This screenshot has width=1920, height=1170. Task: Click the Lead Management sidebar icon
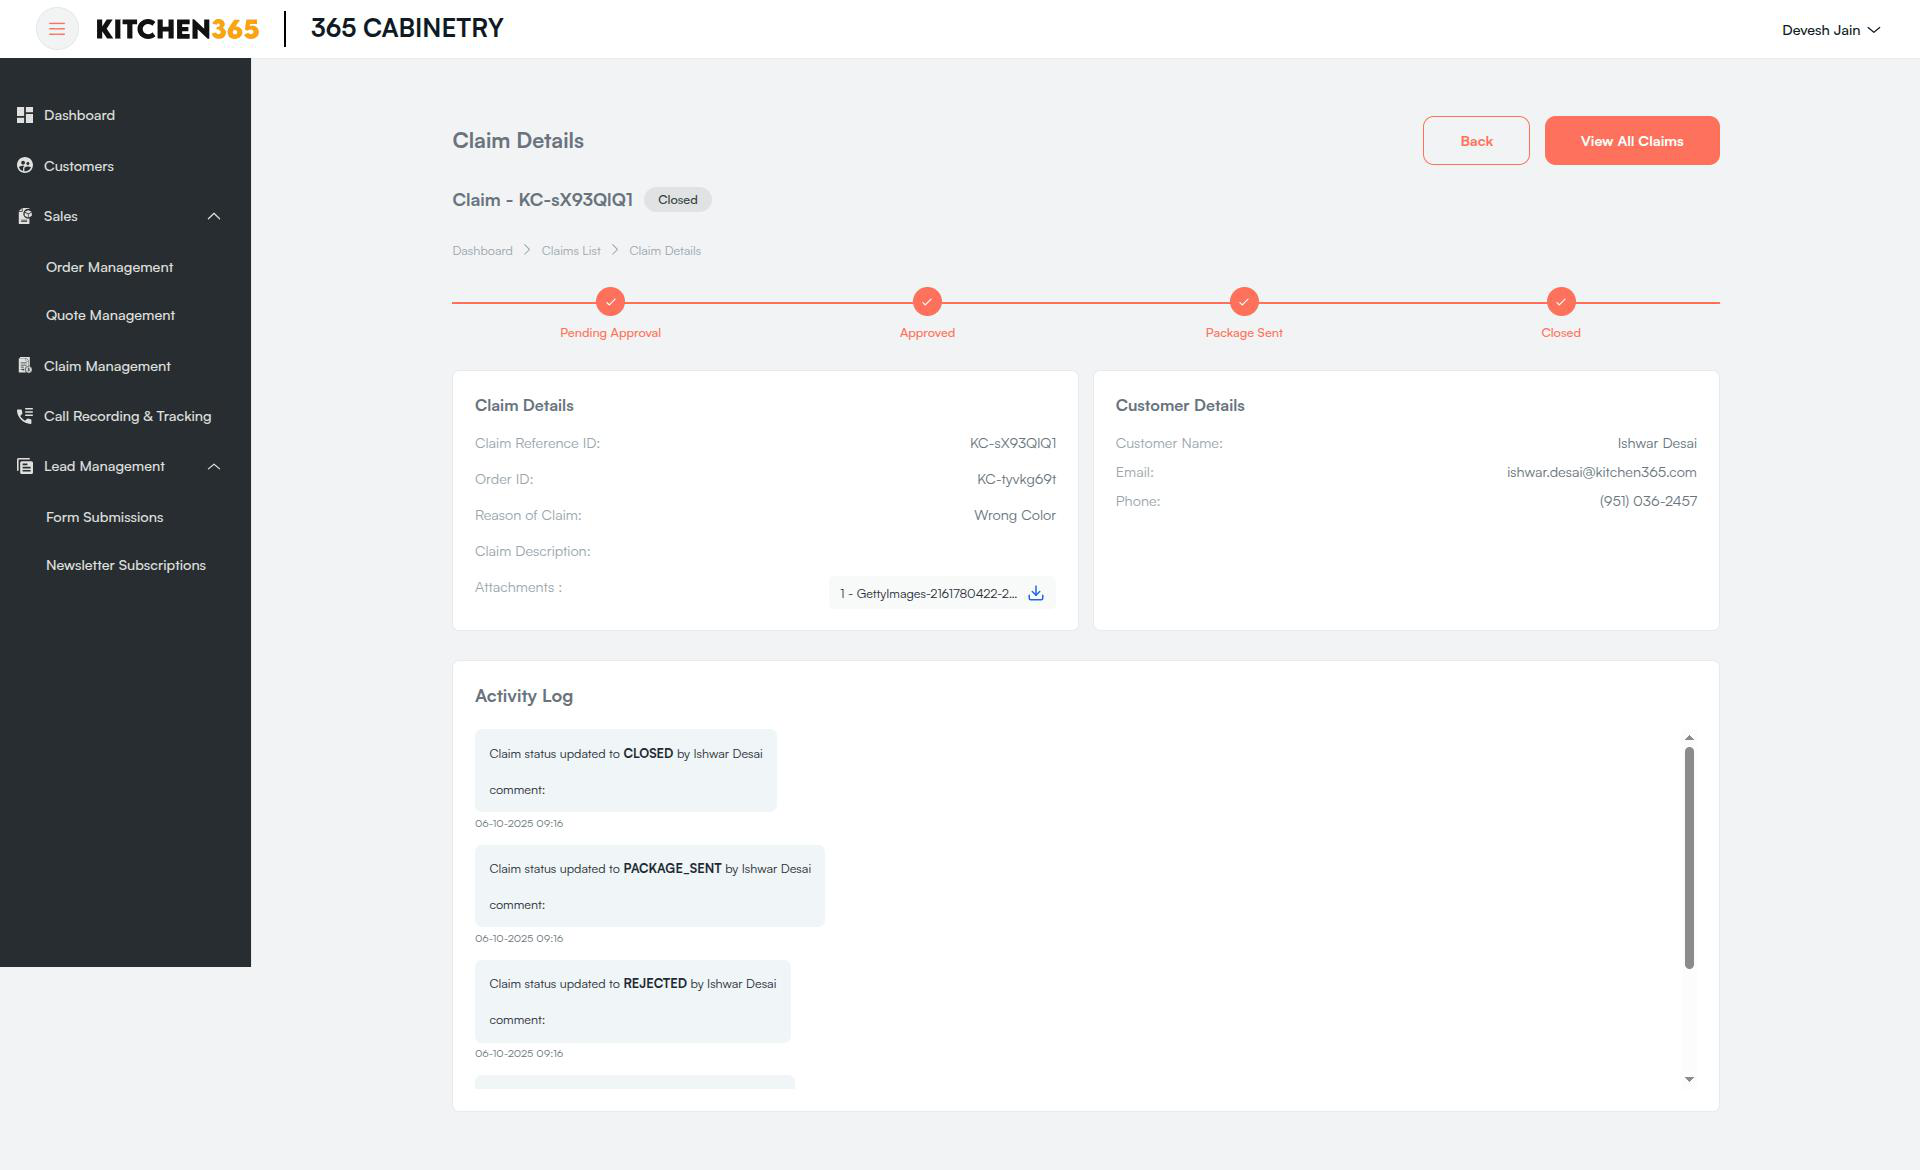[x=25, y=466]
